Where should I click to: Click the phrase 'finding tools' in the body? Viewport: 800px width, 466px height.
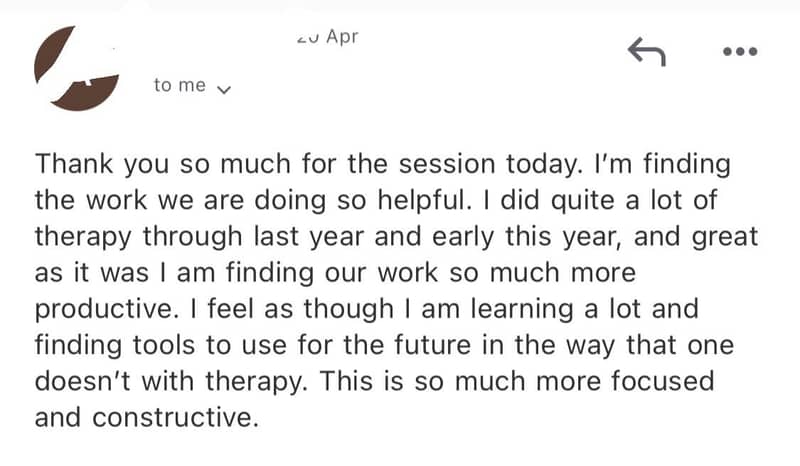[115, 345]
